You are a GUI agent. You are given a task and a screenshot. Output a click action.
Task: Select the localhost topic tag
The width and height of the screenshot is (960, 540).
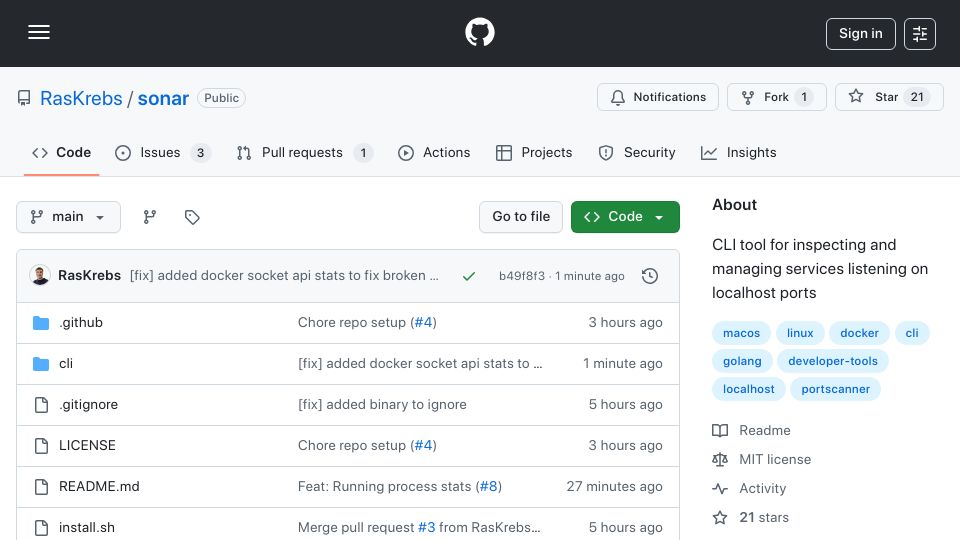click(x=748, y=389)
